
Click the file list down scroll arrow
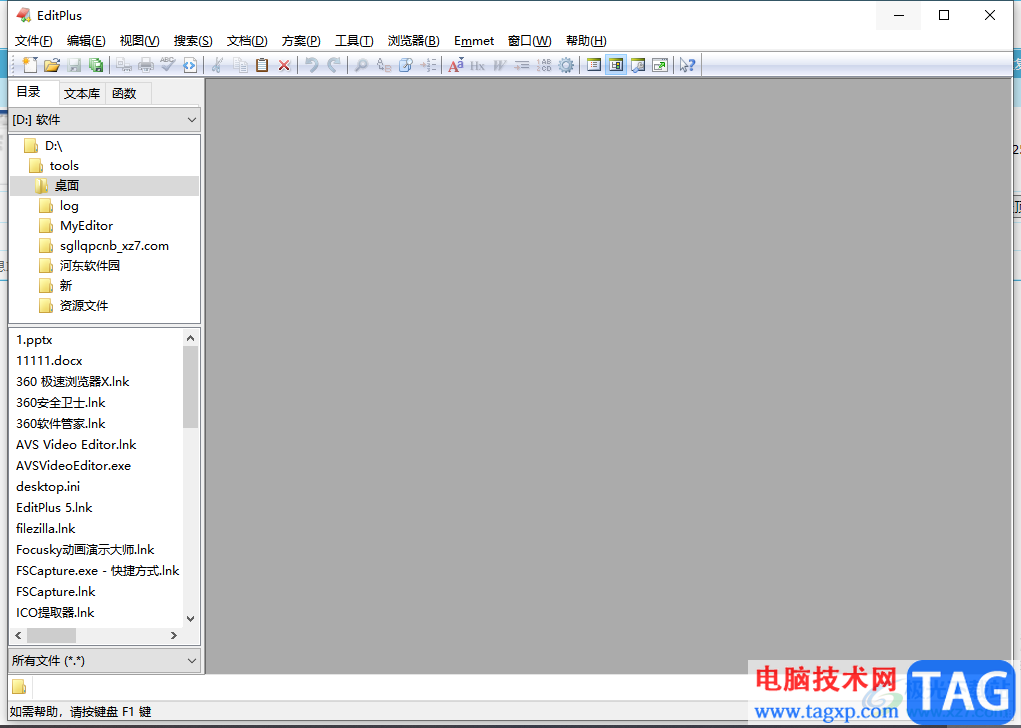point(190,619)
